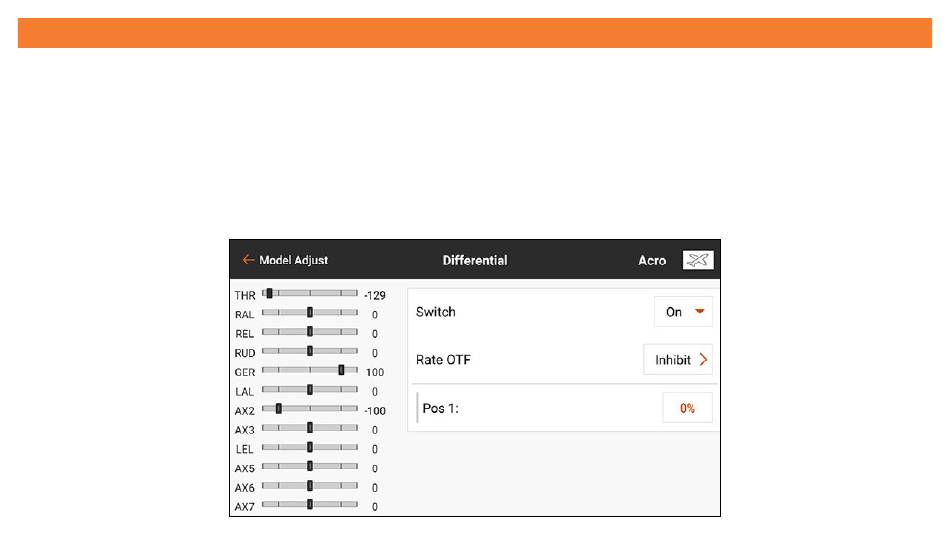Click the GER channel slider handle
The width and height of the screenshot is (950, 534).
(x=341, y=370)
